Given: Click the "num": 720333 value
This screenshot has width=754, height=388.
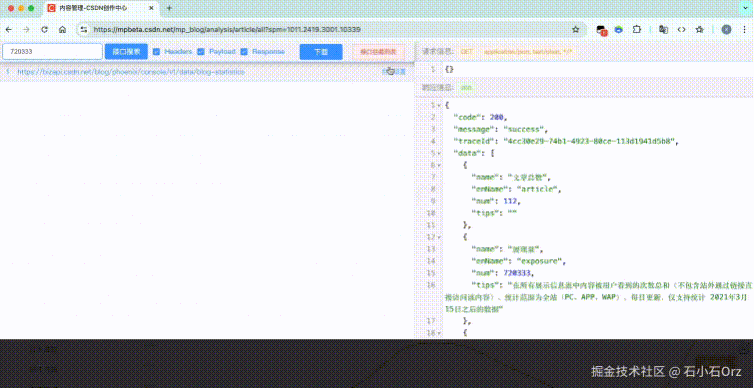Looking at the screenshot, I should [517, 273].
